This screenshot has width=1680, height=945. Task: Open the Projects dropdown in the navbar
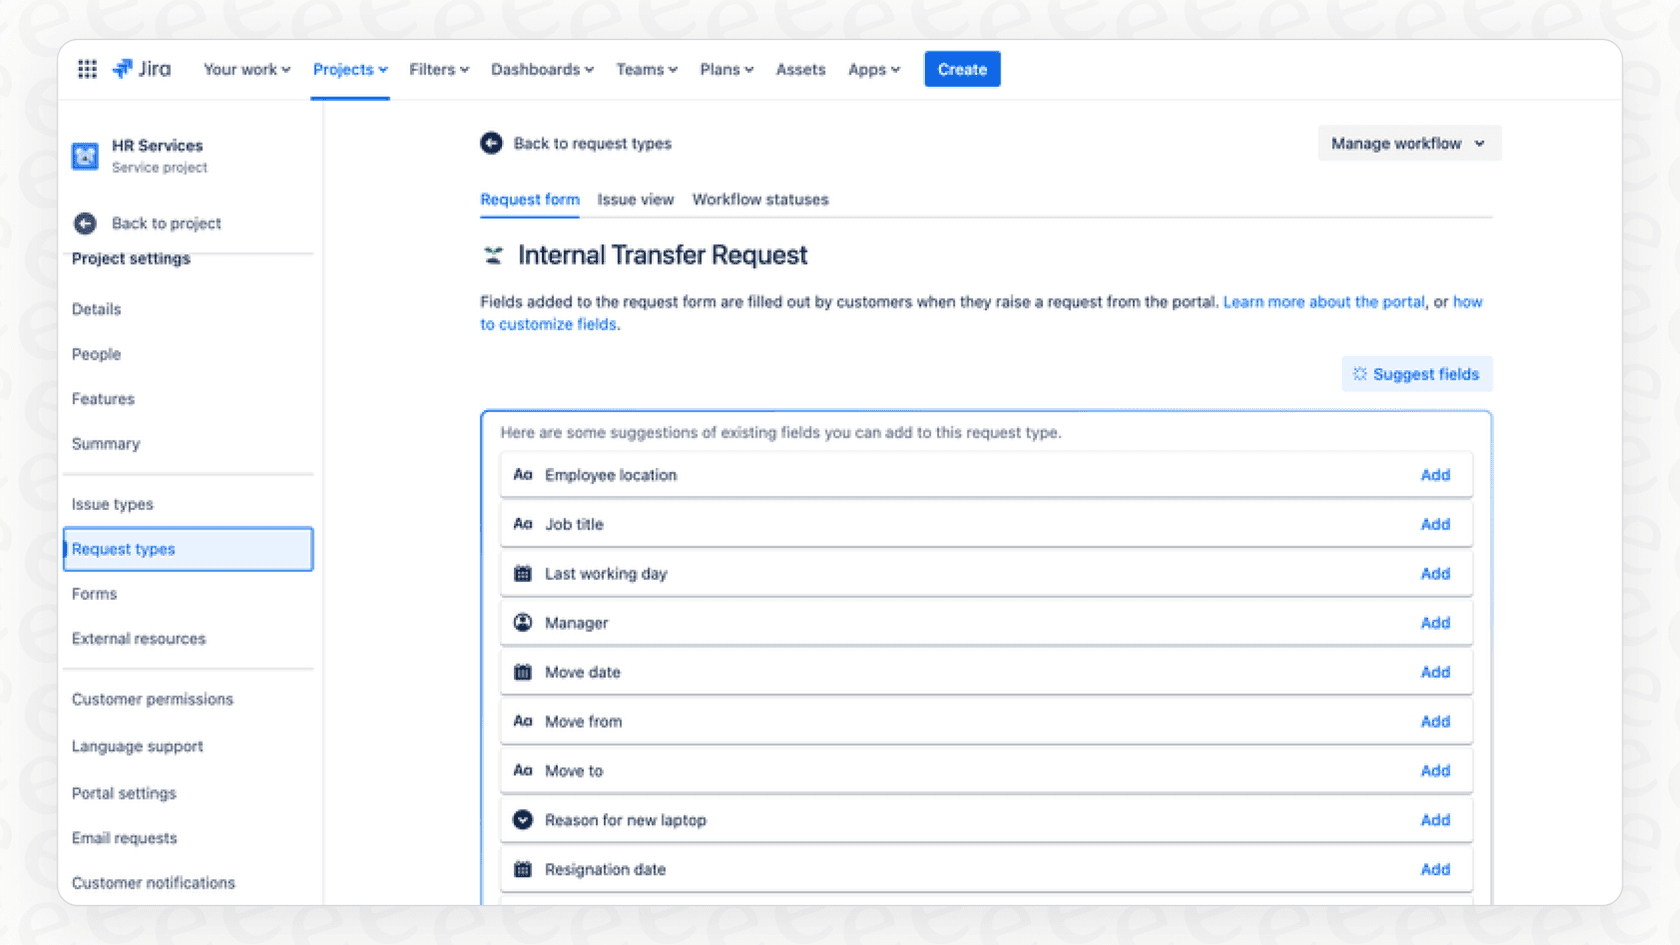[x=349, y=69]
